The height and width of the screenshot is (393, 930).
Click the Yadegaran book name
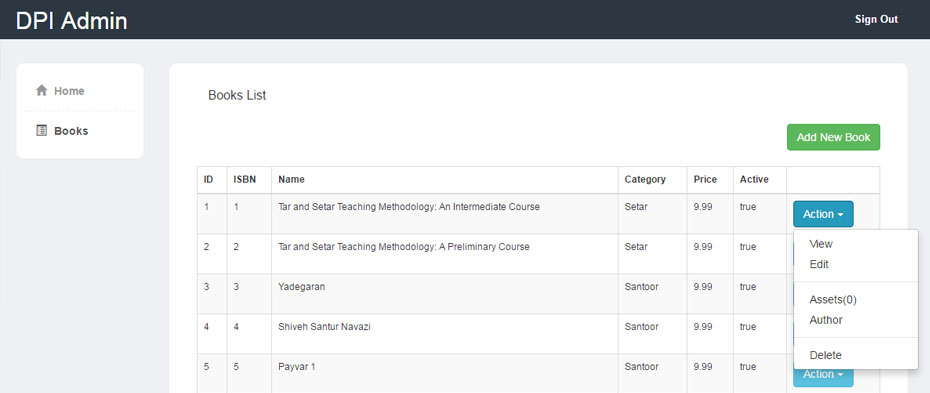(x=301, y=287)
